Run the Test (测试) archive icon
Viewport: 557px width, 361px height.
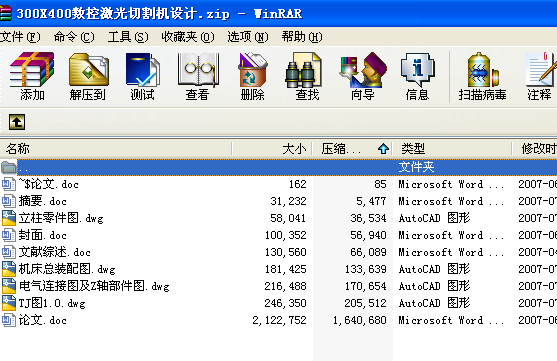point(142,70)
